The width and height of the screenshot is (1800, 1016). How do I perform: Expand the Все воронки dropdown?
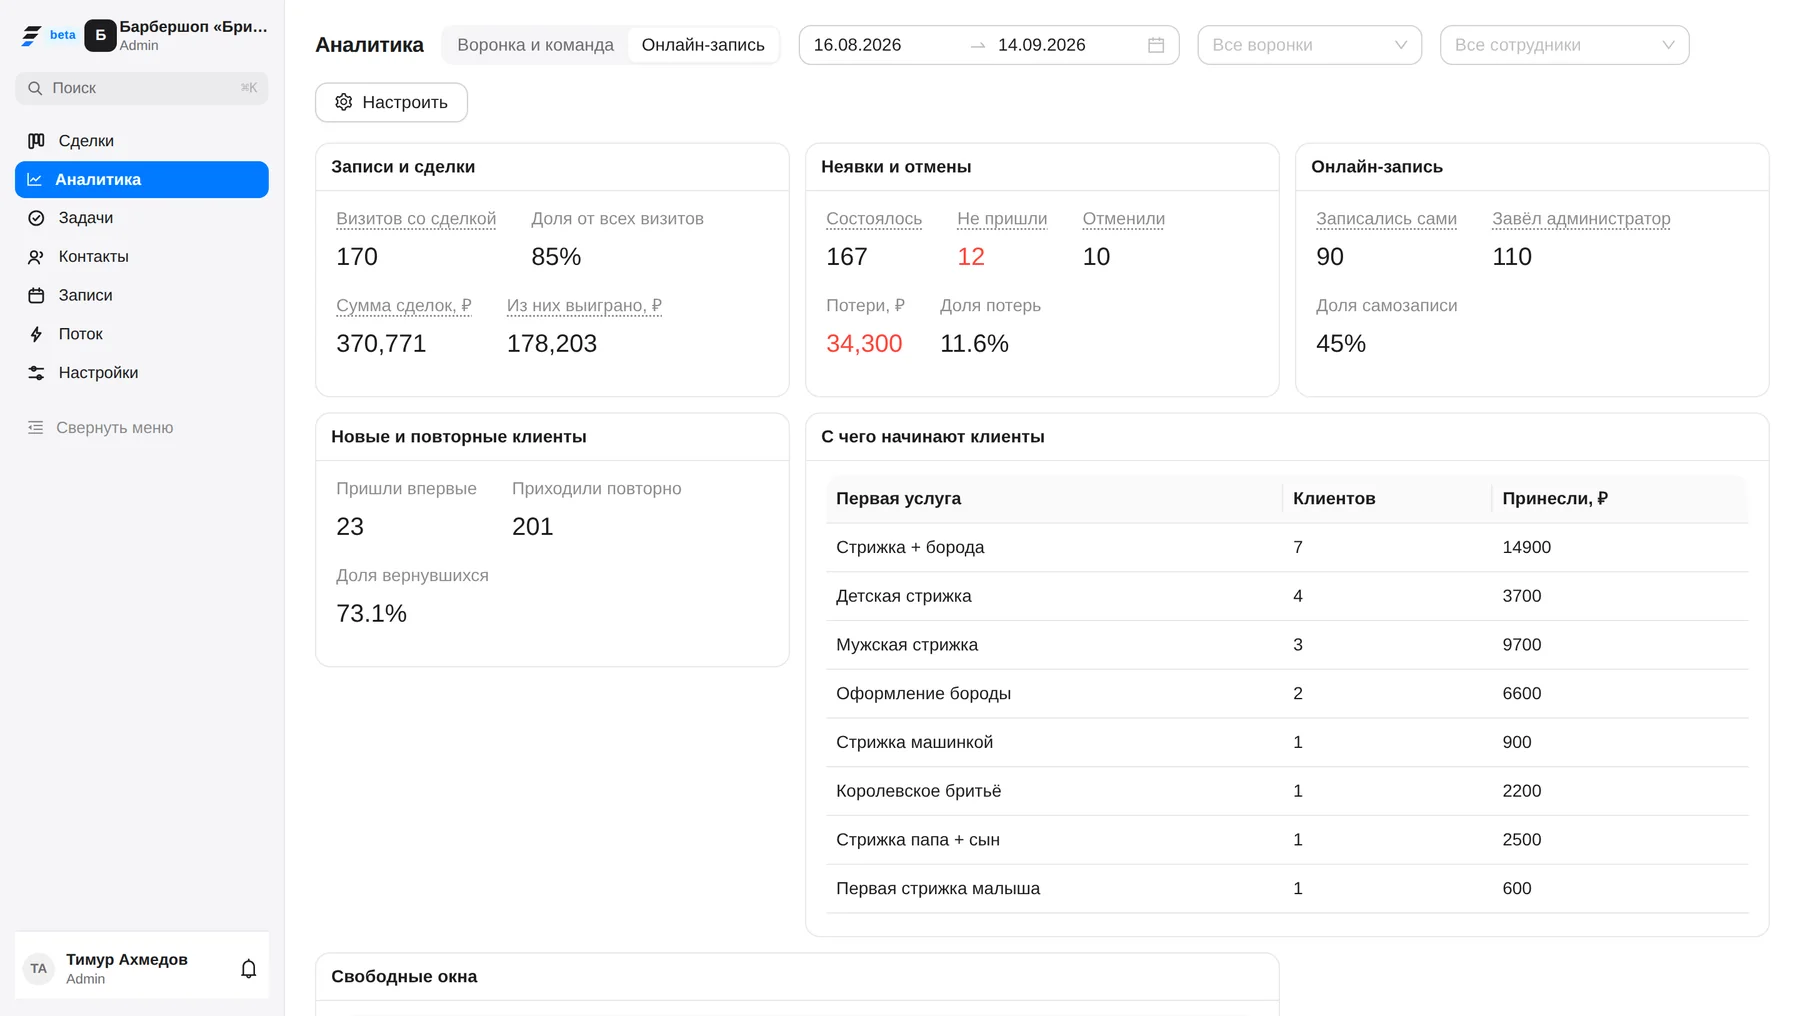pos(1309,45)
